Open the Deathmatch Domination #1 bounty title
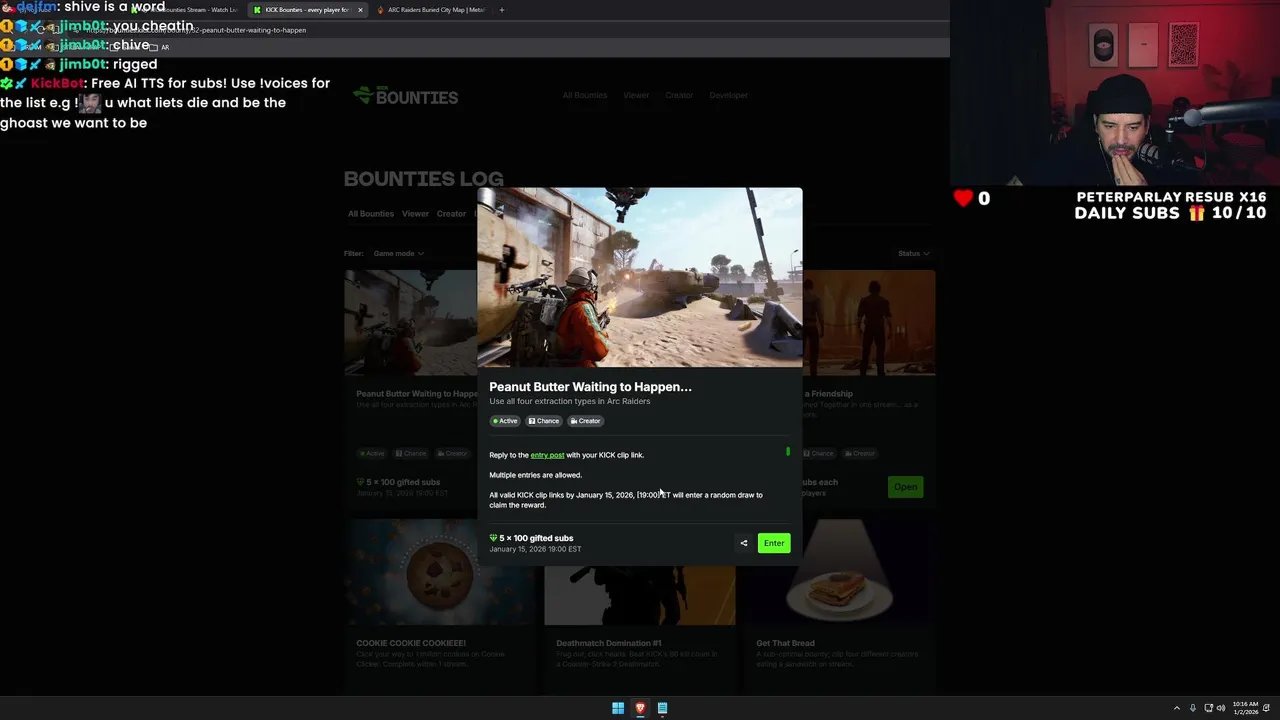Screen dimensions: 1280x720 (609, 643)
